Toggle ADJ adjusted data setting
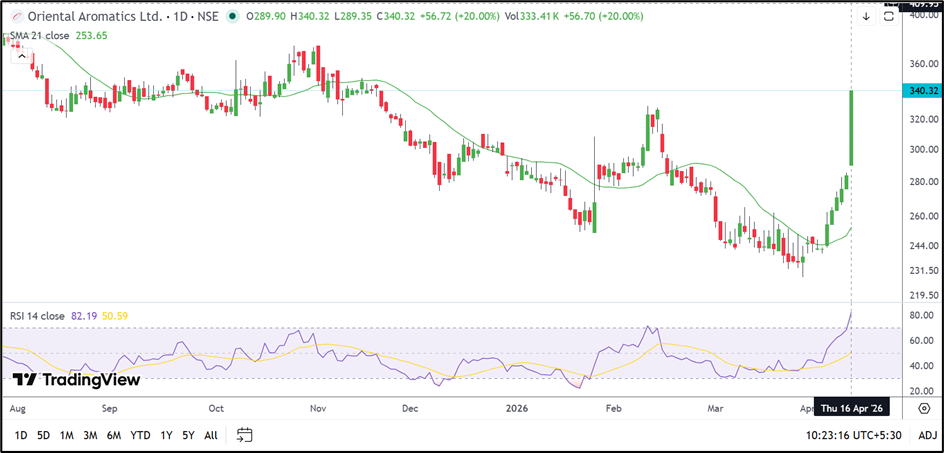The image size is (944, 453). (x=927, y=435)
